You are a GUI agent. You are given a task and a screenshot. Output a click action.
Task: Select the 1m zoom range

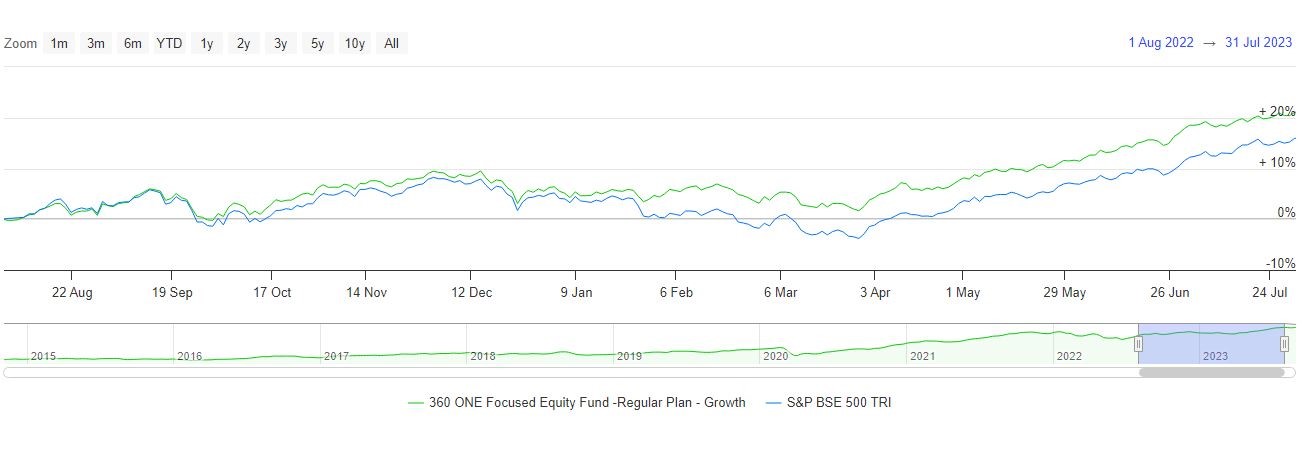tap(59, 43)
